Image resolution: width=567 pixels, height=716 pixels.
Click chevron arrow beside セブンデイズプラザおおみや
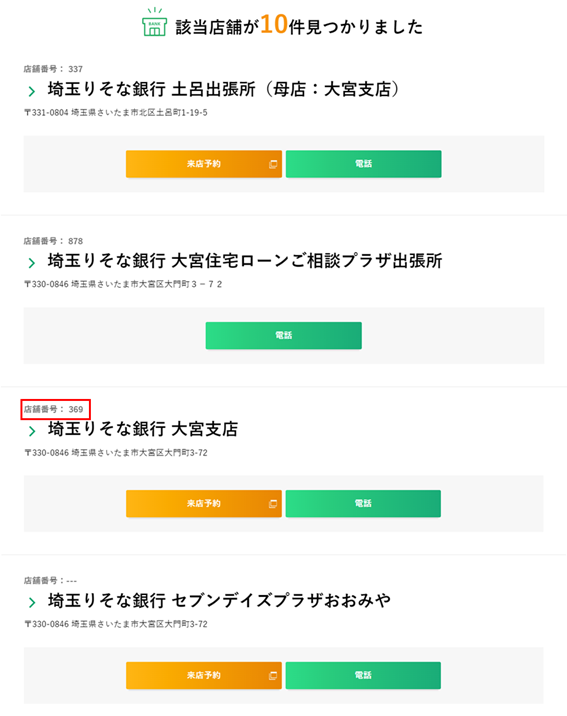coord(32,602)
